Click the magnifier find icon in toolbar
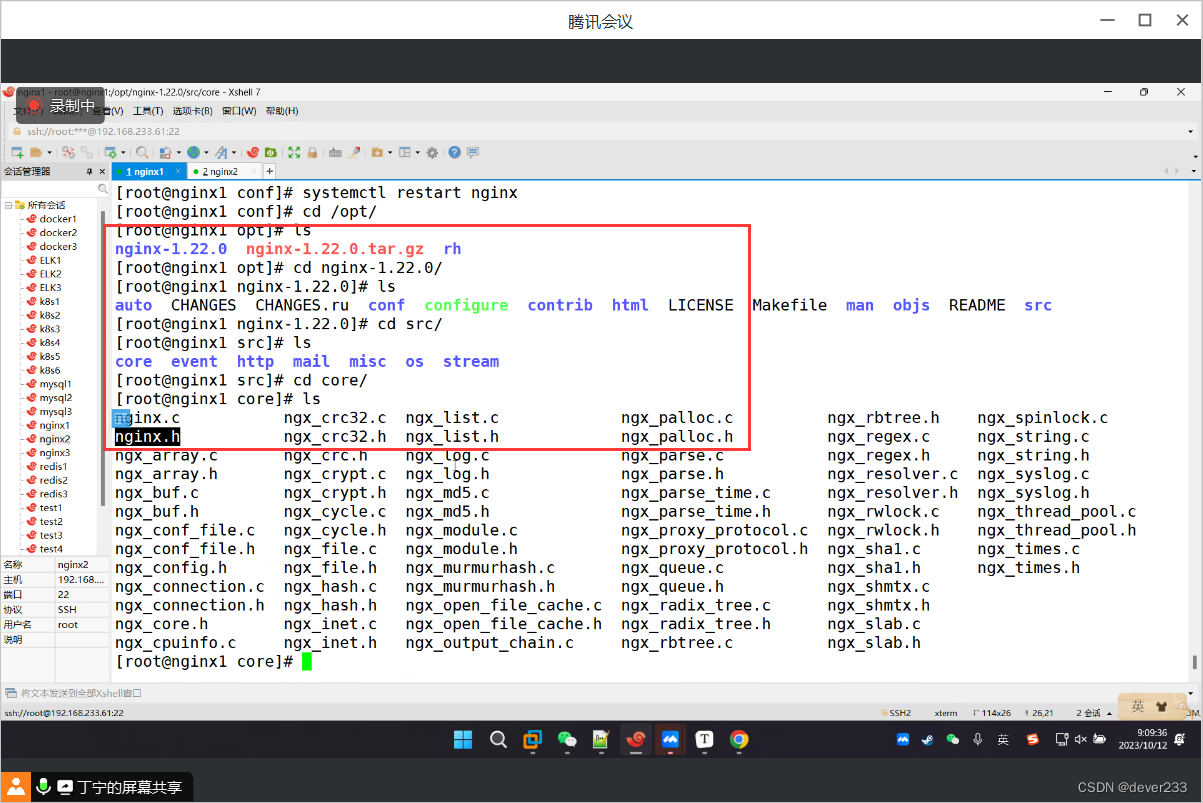1203x803 pixels. [x=142, y=153]
